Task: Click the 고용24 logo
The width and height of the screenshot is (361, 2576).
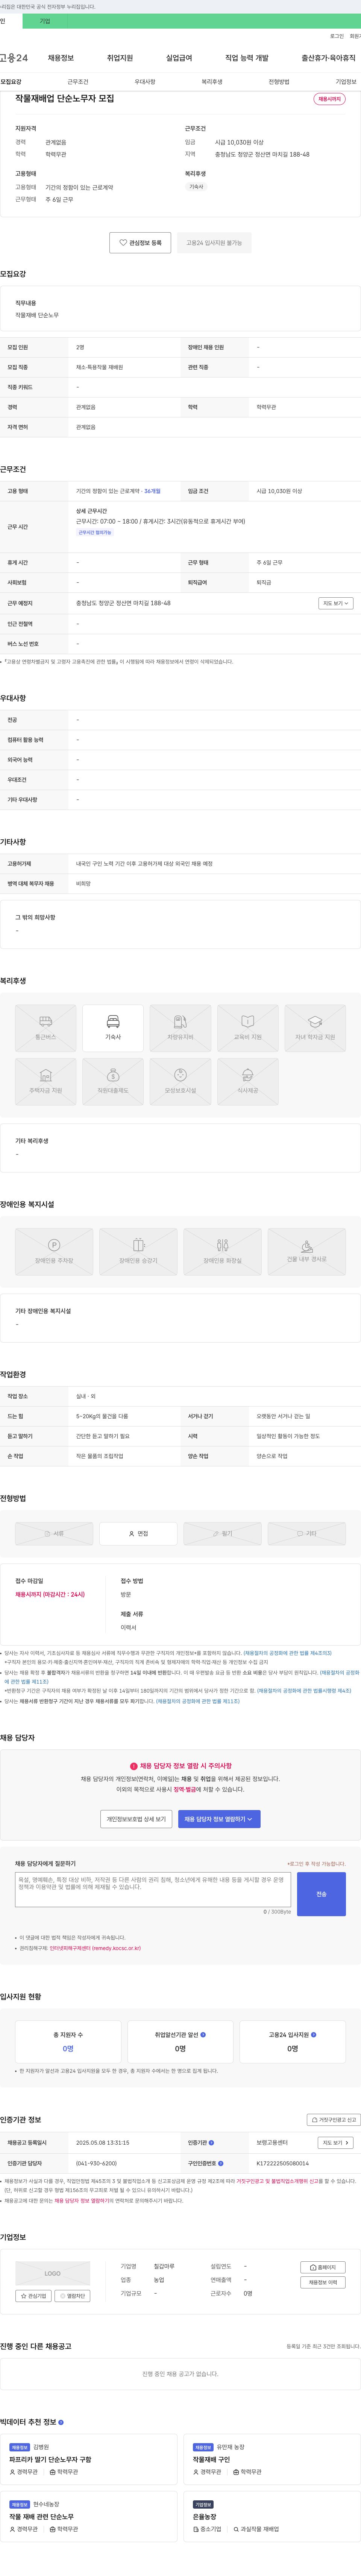Action: pos(14,58)
